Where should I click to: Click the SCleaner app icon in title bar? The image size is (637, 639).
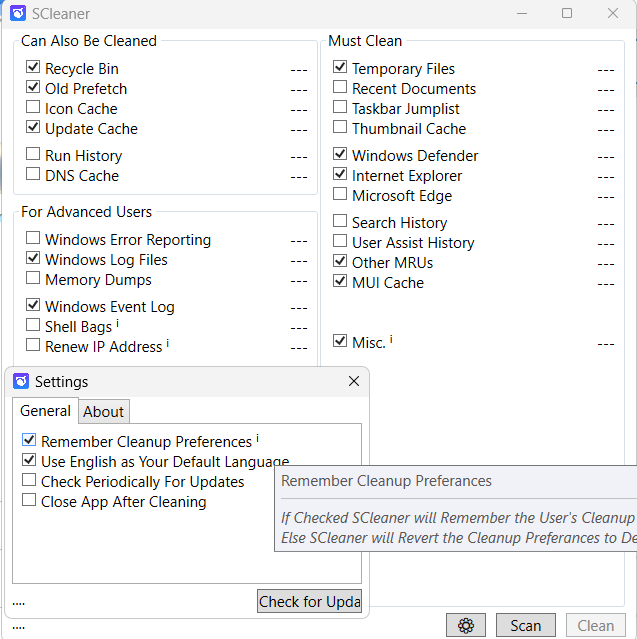point(18,14)
